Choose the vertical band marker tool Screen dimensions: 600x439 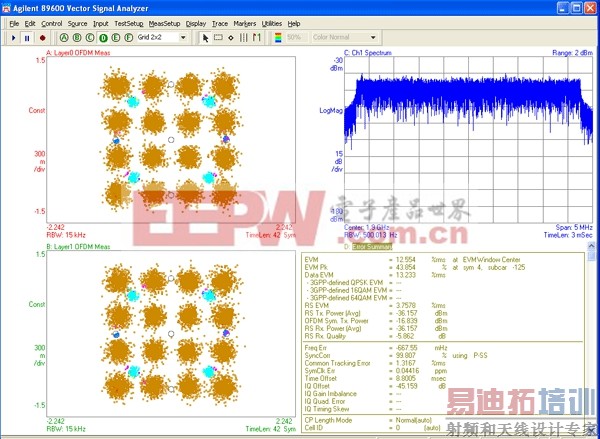243,38
